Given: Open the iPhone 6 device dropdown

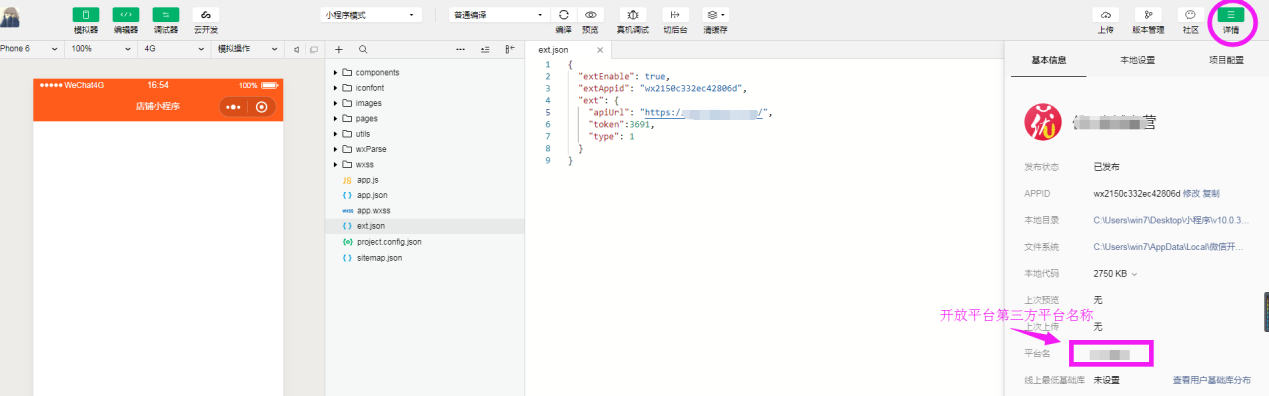Looking at the screenshot, I should click(31, 49).
